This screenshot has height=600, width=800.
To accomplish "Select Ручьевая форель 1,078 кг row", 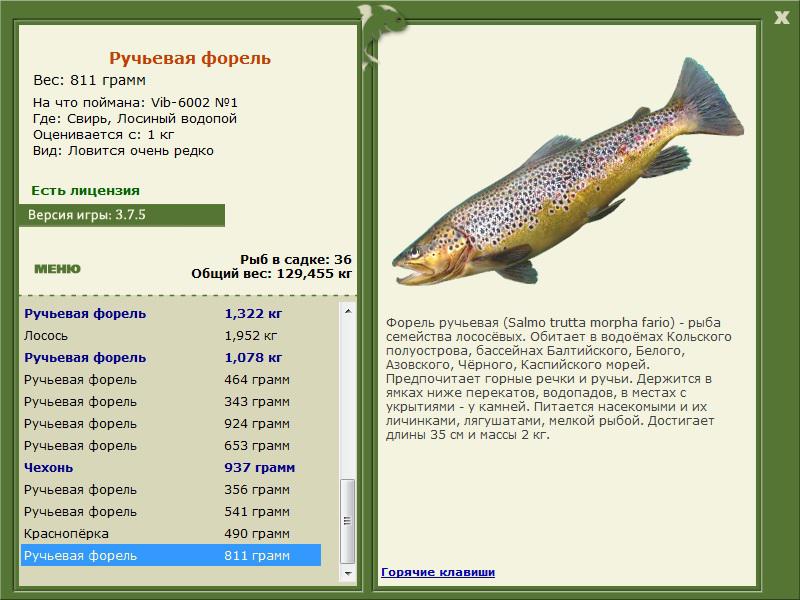I will click(171, 358).
